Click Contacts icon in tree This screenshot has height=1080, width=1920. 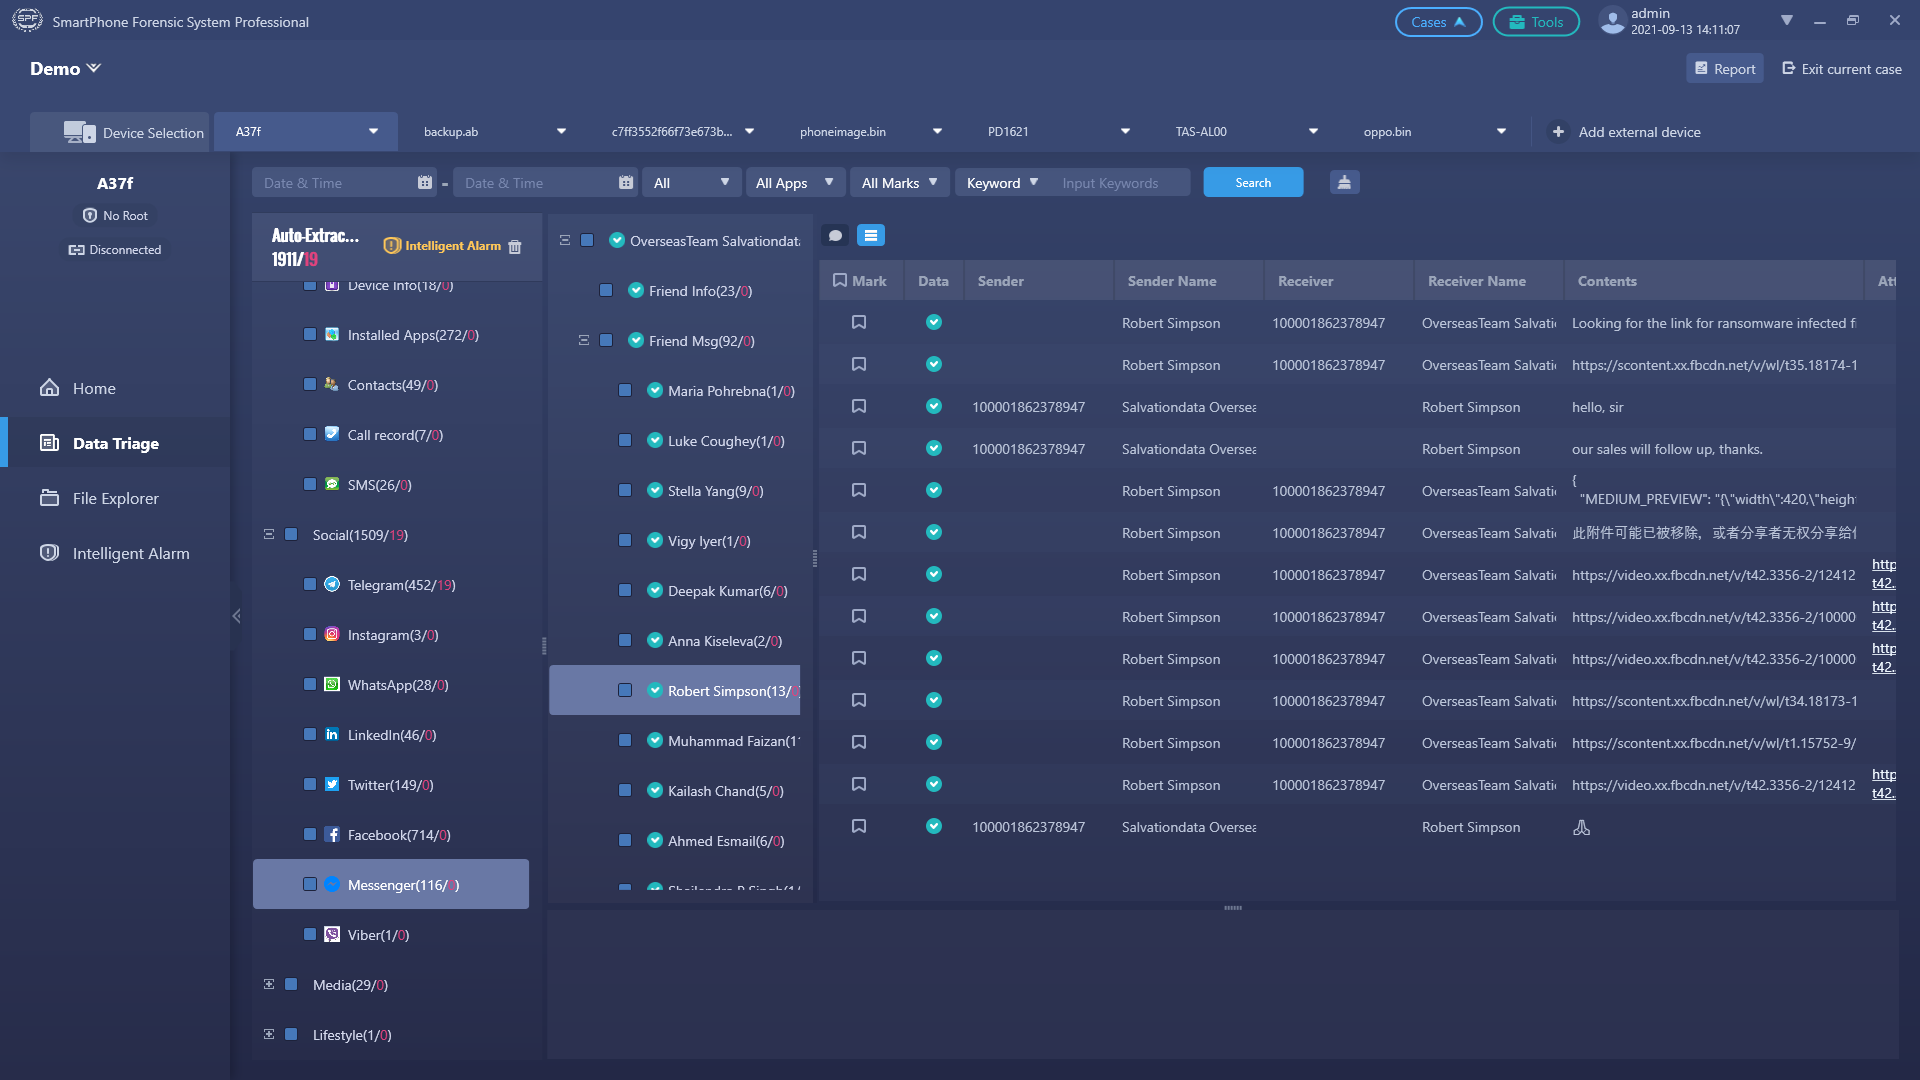(332, 385)
